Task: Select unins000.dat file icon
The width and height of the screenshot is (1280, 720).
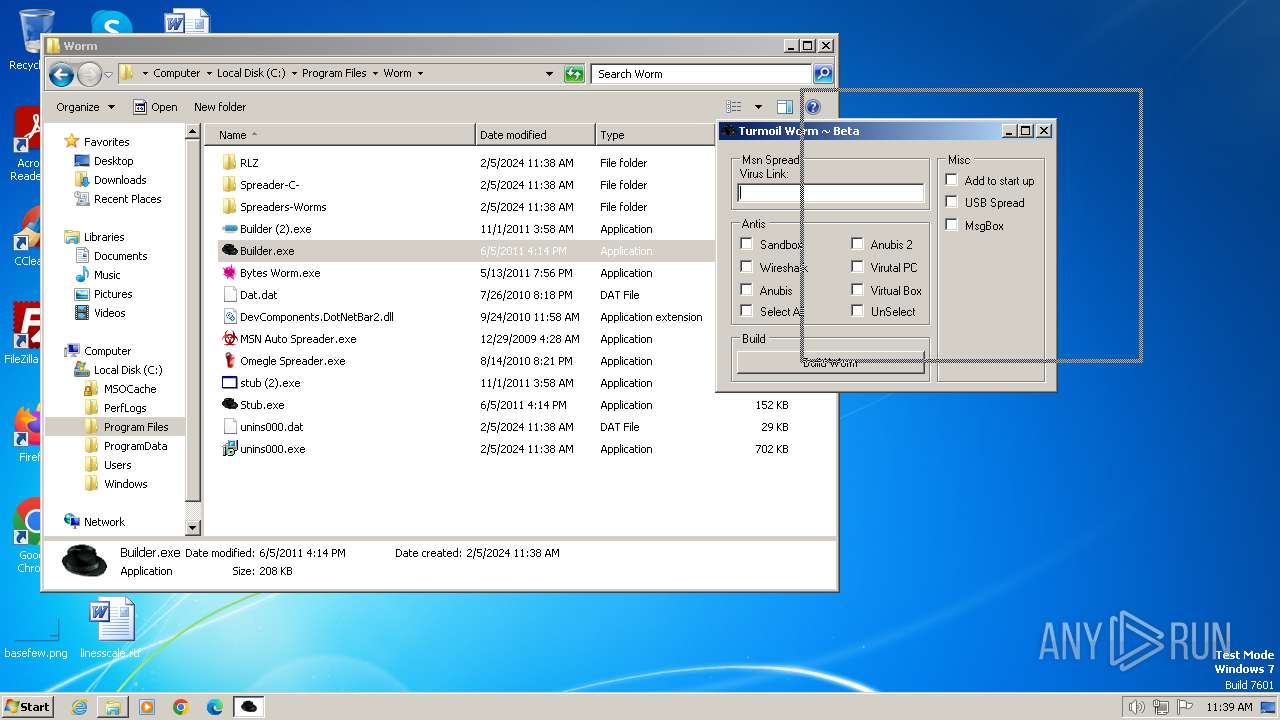Action: coord(229,427)
